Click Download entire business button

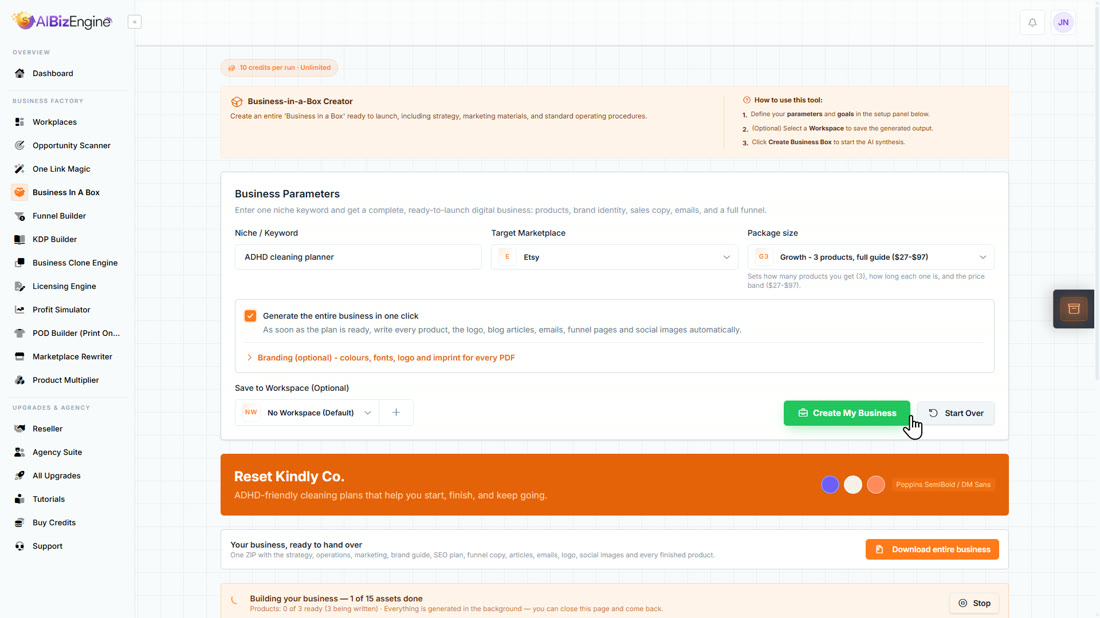(932, 549)
